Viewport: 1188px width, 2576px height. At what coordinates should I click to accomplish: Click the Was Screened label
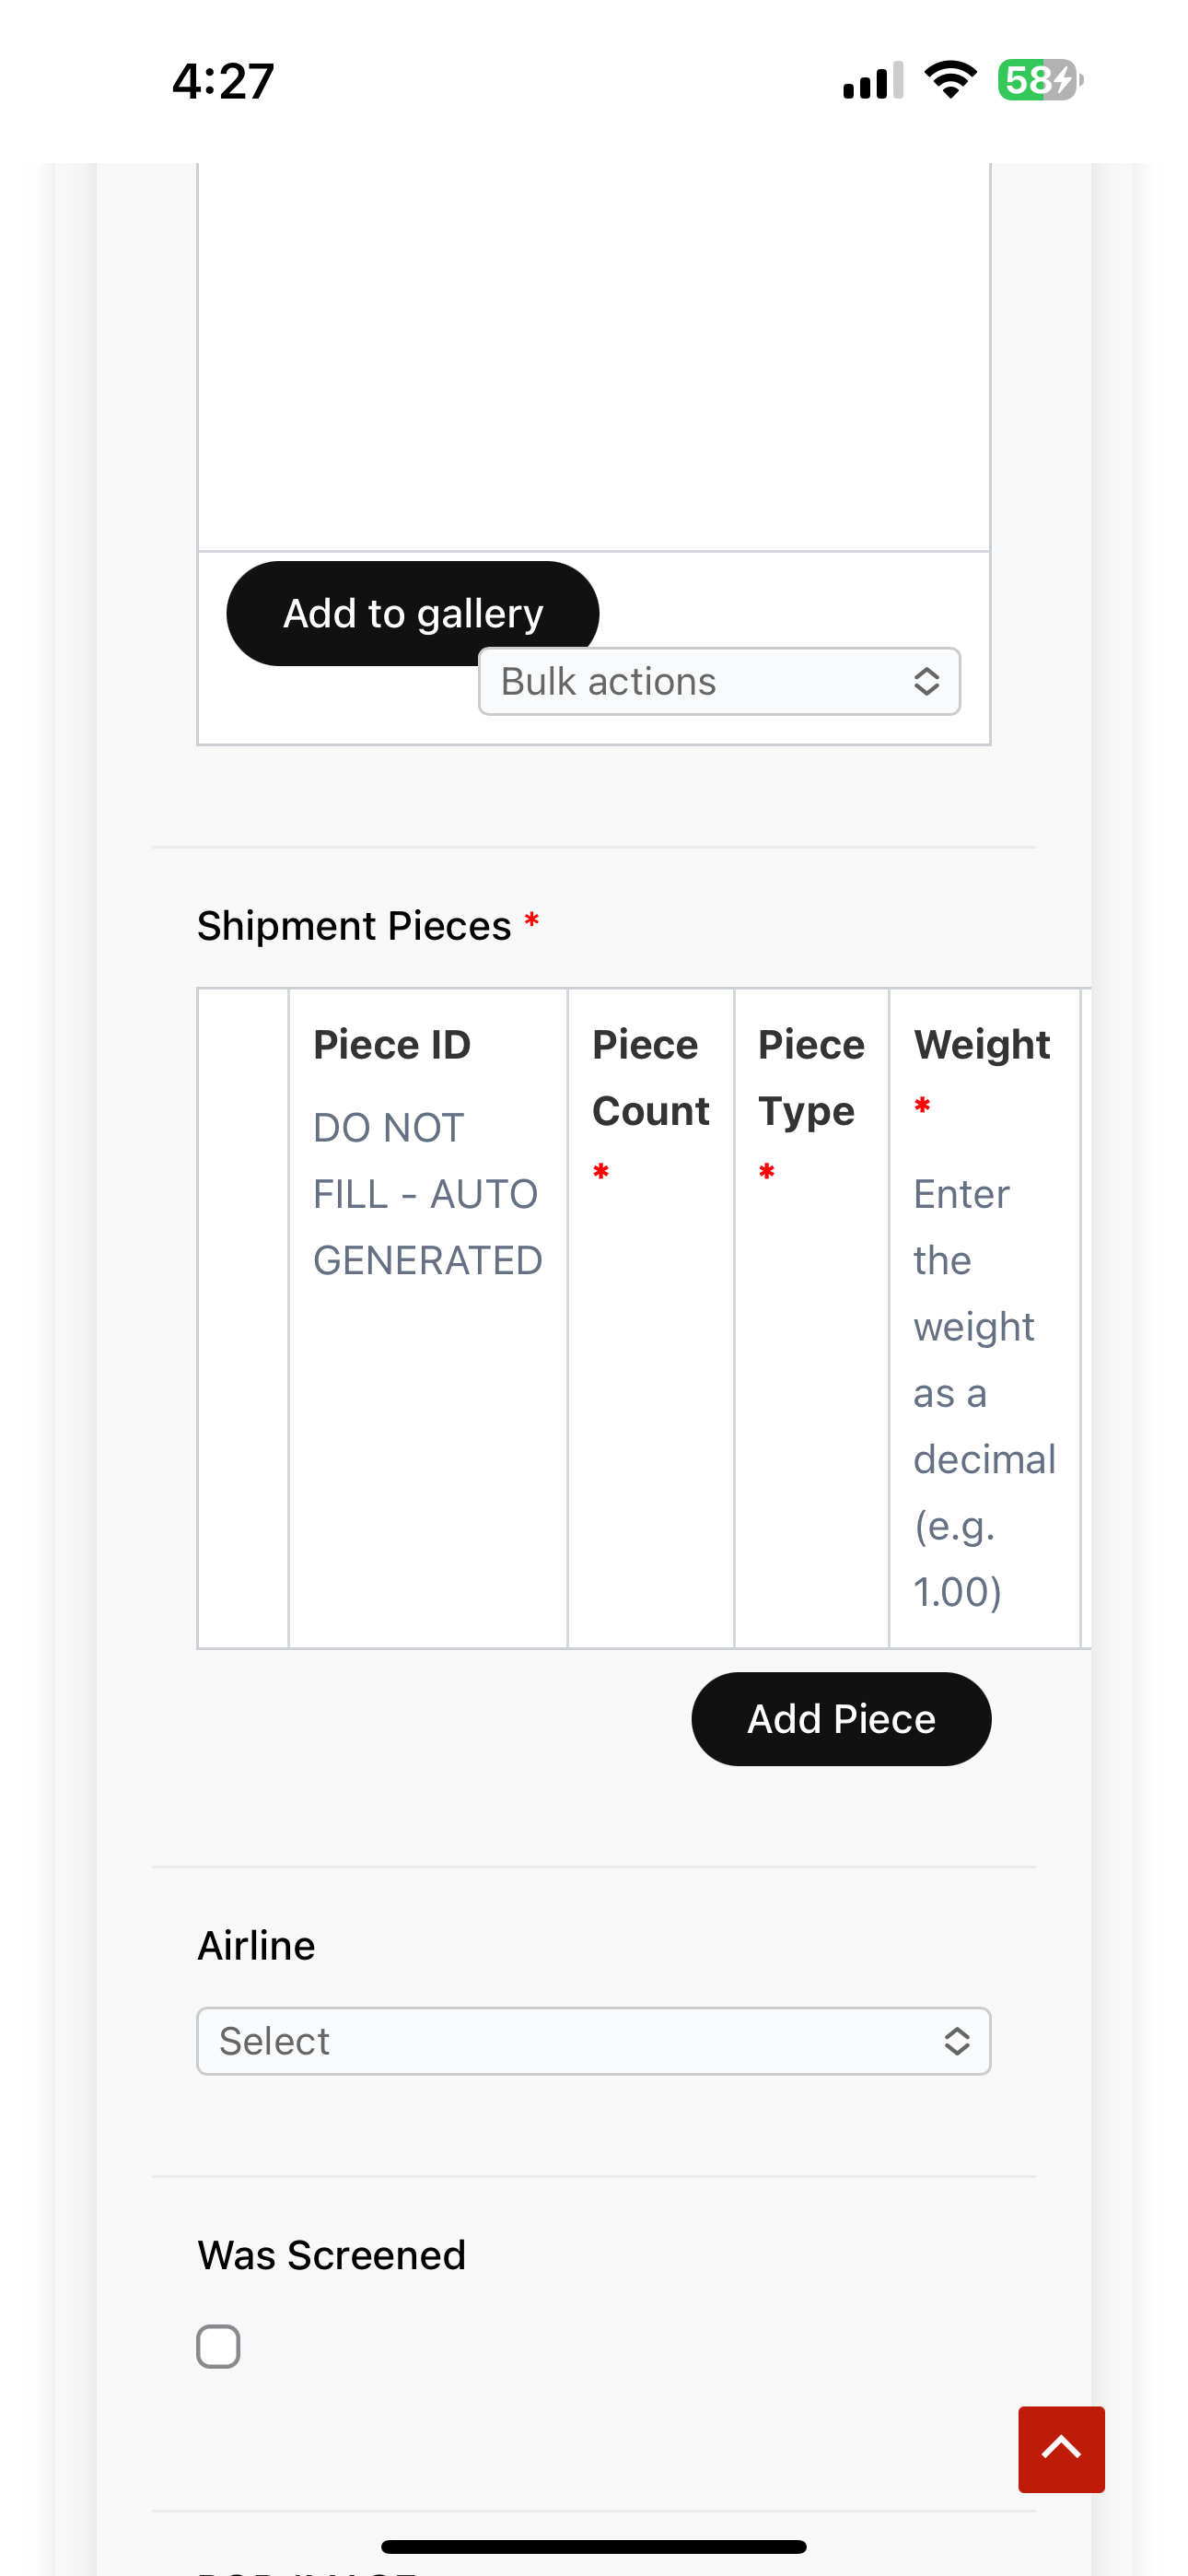click(x=332, y=2255)
